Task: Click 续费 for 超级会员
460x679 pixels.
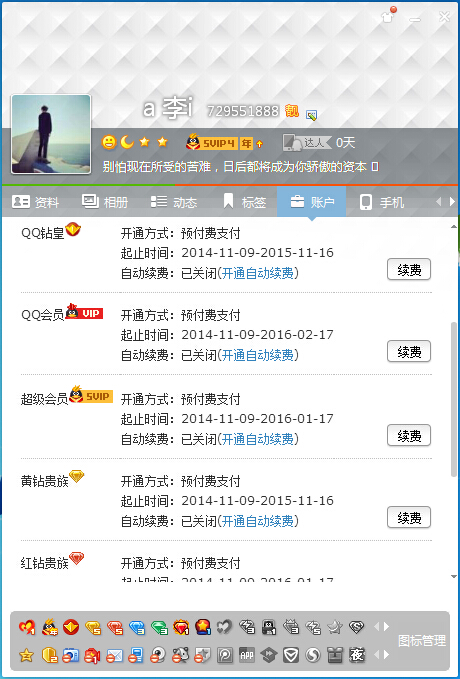Action: [409, 435]
